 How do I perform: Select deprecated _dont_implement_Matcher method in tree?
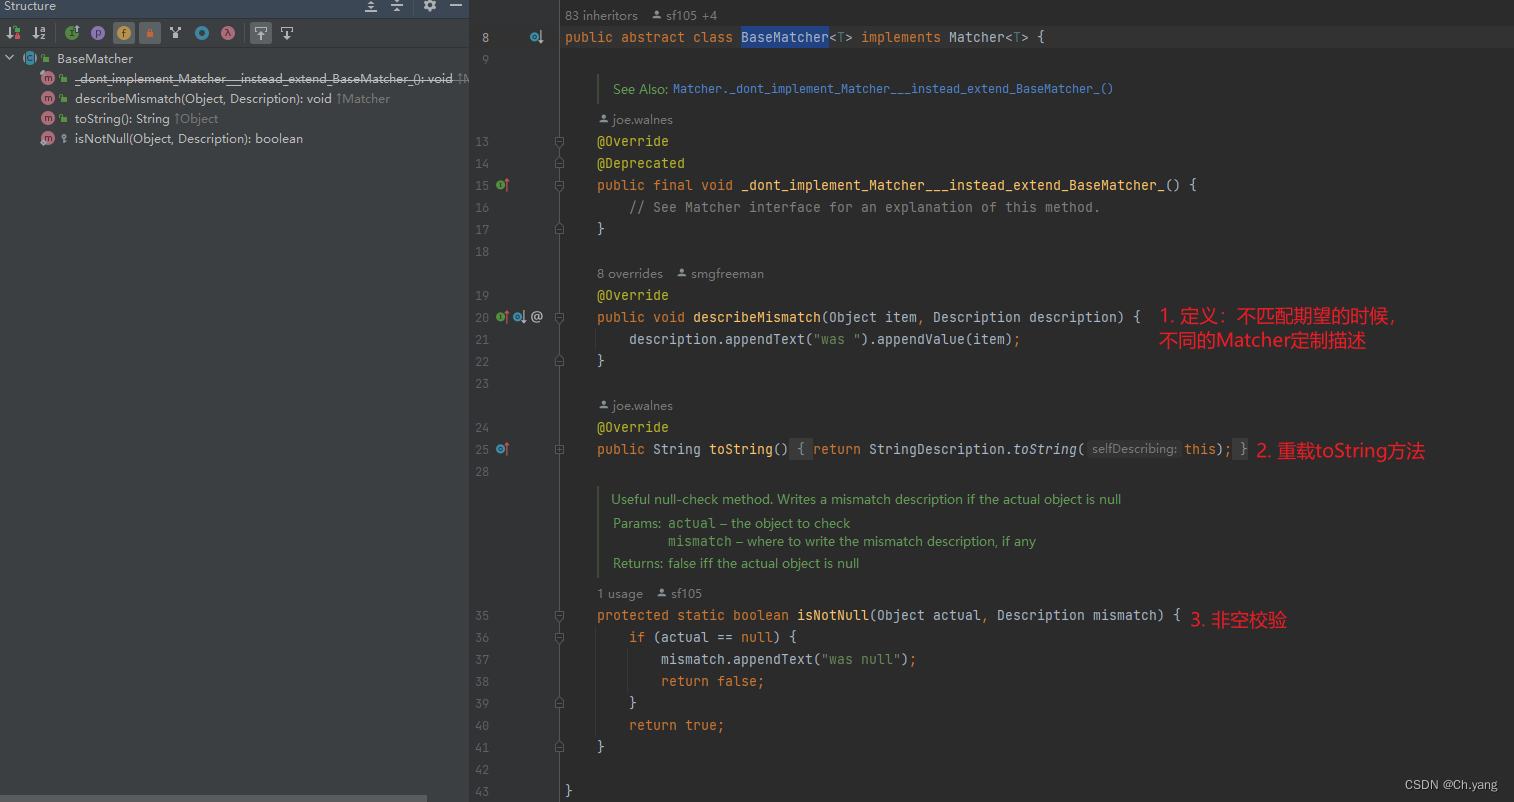[x=264, y=78]
